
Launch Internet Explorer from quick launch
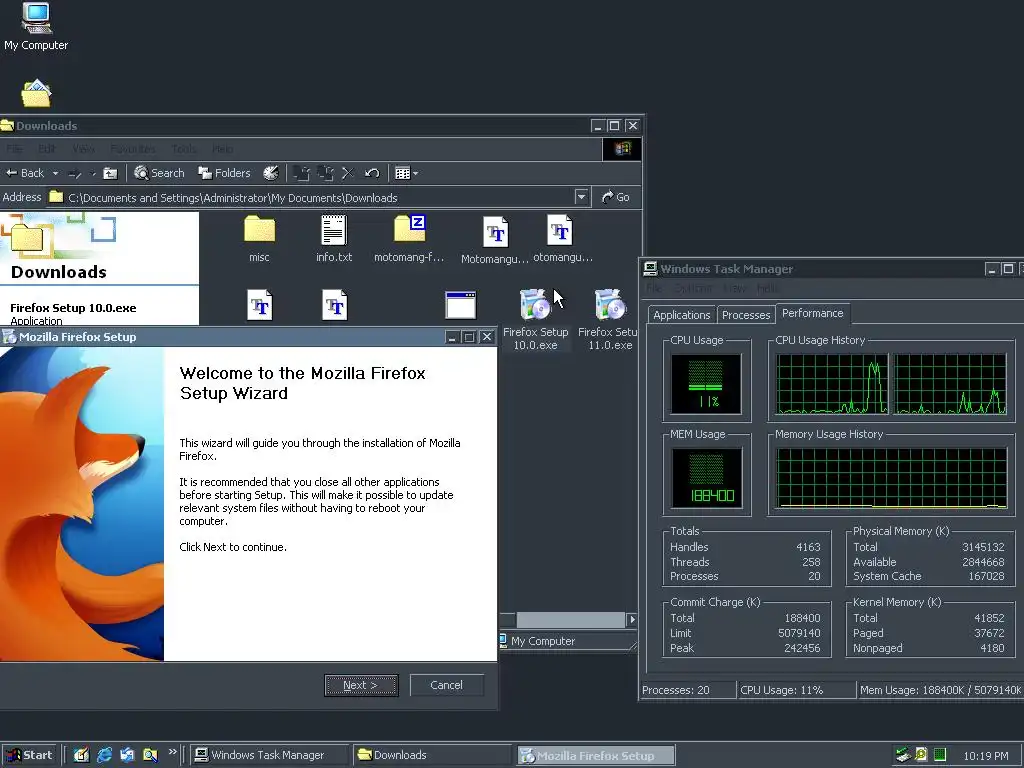point(104,755)
